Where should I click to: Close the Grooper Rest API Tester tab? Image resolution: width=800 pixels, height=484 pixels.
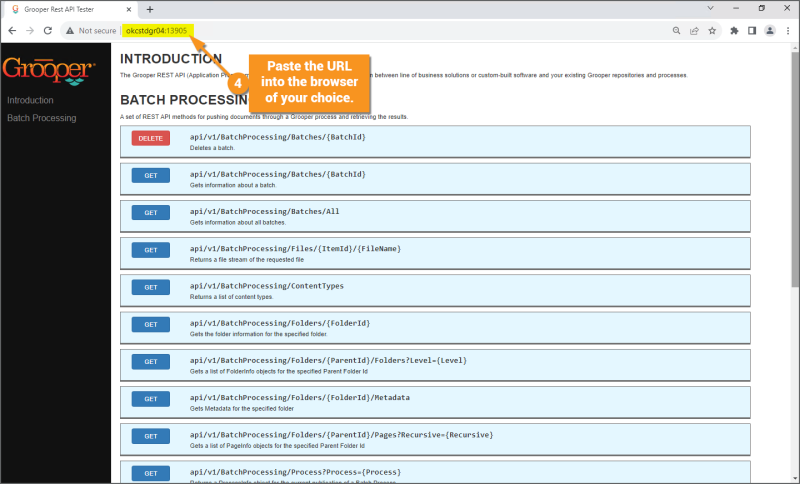tap(129, 9)
